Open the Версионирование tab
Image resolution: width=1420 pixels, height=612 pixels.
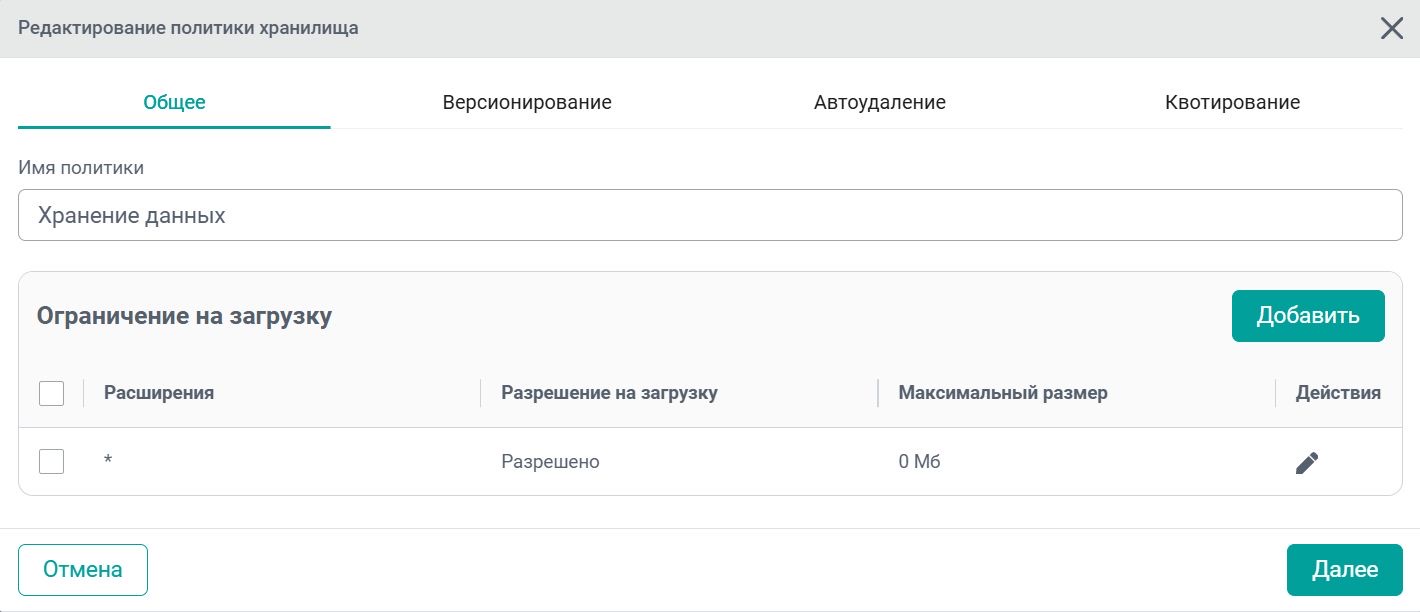pyautogui.click(x=527, y=102)
